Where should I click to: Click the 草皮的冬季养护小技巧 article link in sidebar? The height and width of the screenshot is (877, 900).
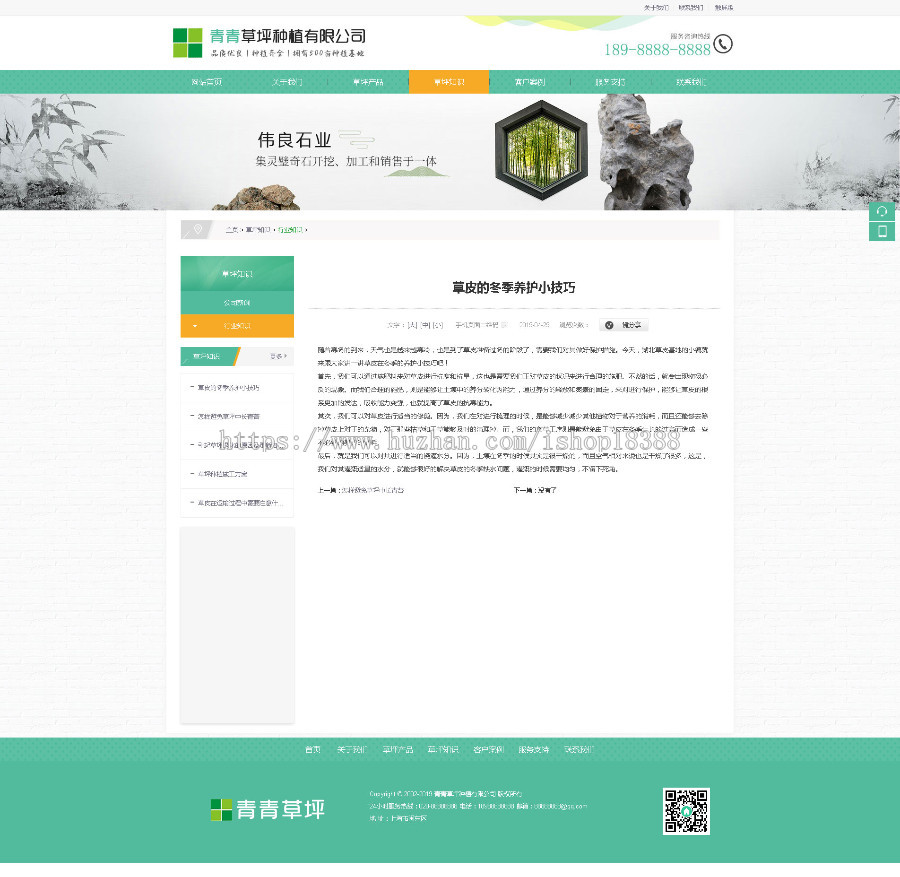232,388
